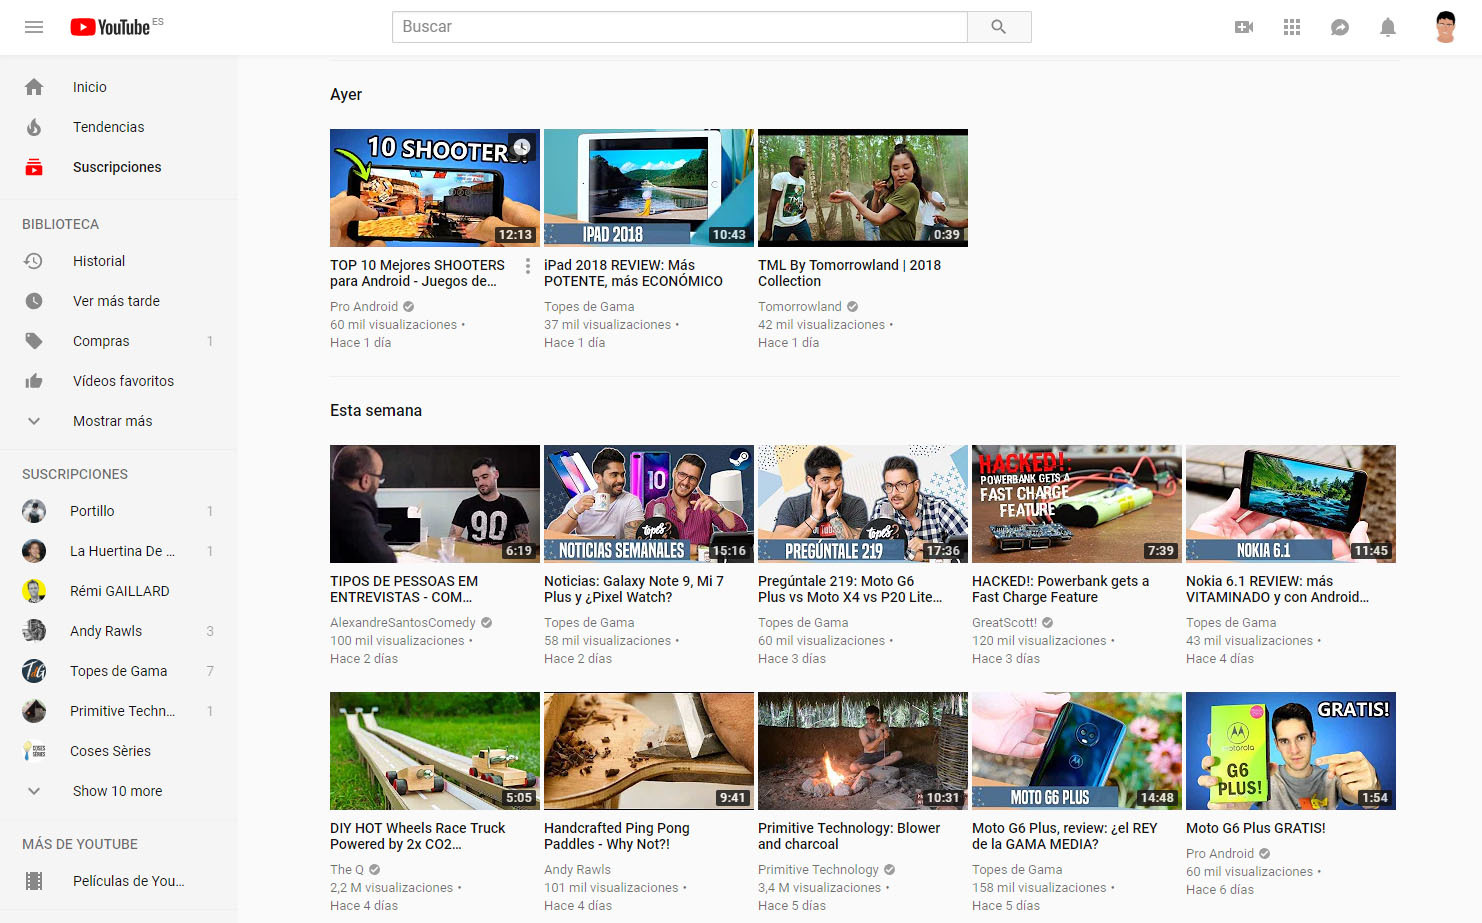
Task: Expand Mostrar más in Biblioteca
Action: coord(112,421)
